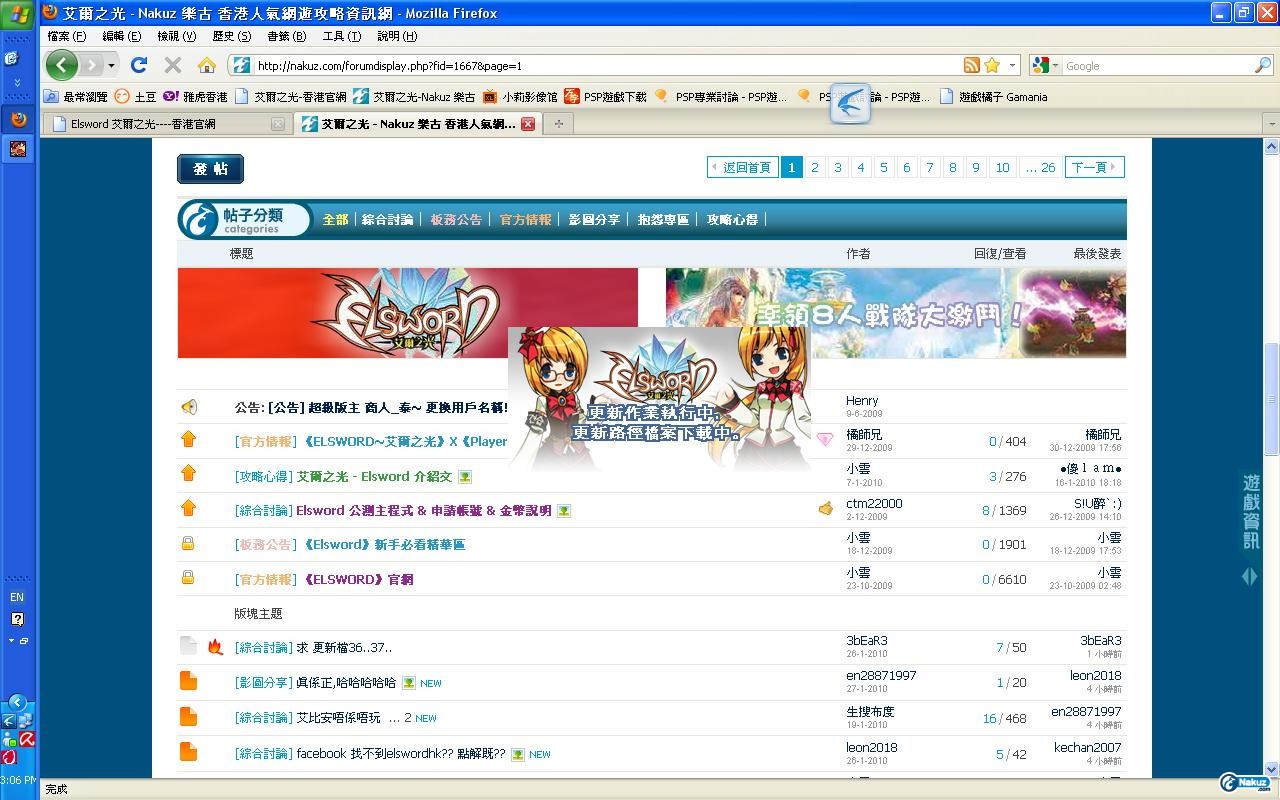Image resolution: width=1280 pixels, height=800 pixels.
Task: Select the 板務公告 category filter
Action: pos(457,219)
